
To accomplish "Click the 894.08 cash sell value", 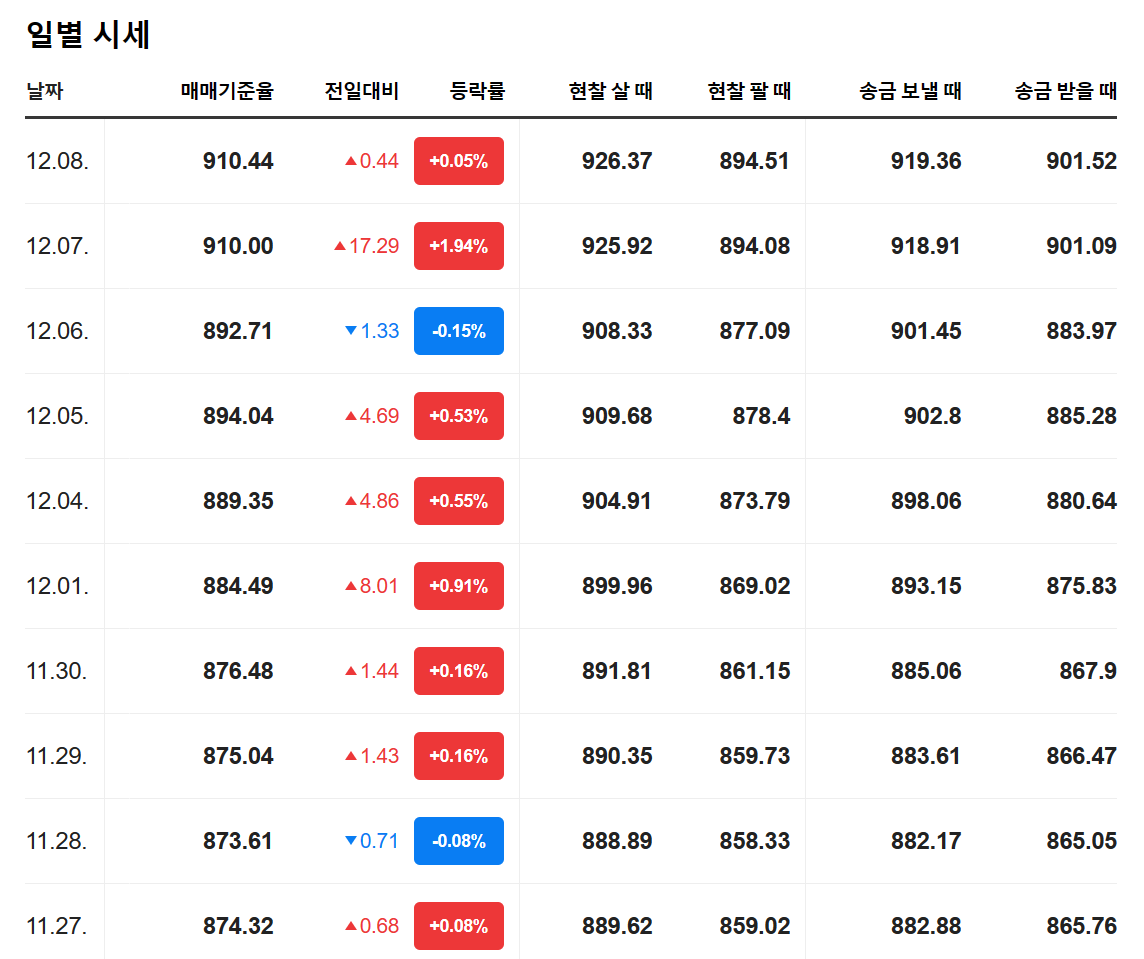I will [754, 246].
